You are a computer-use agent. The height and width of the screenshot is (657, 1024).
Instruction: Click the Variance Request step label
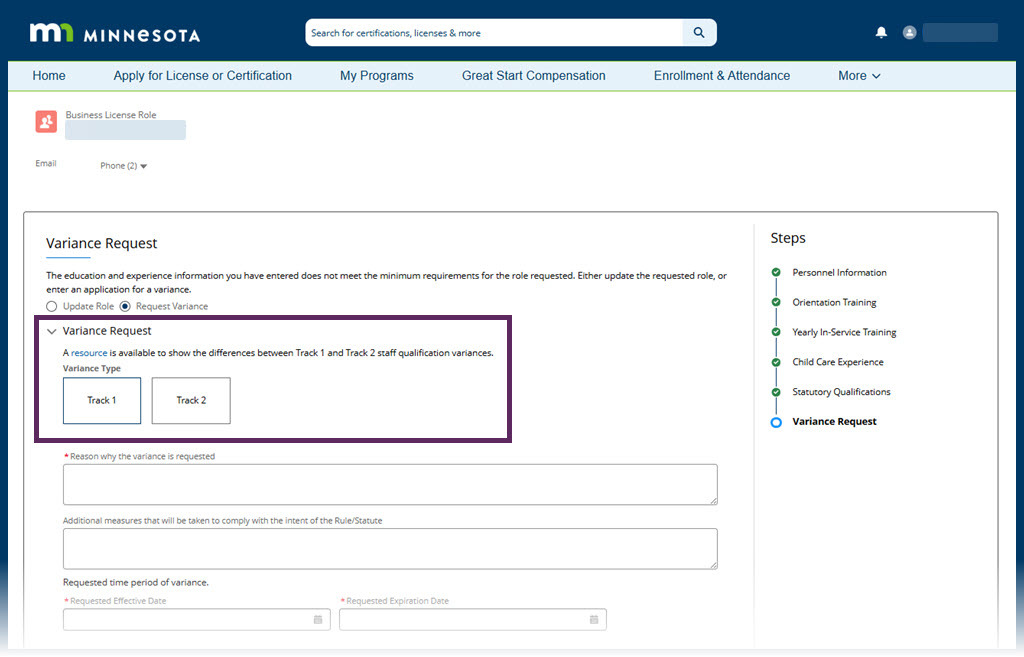coord(834,422)
